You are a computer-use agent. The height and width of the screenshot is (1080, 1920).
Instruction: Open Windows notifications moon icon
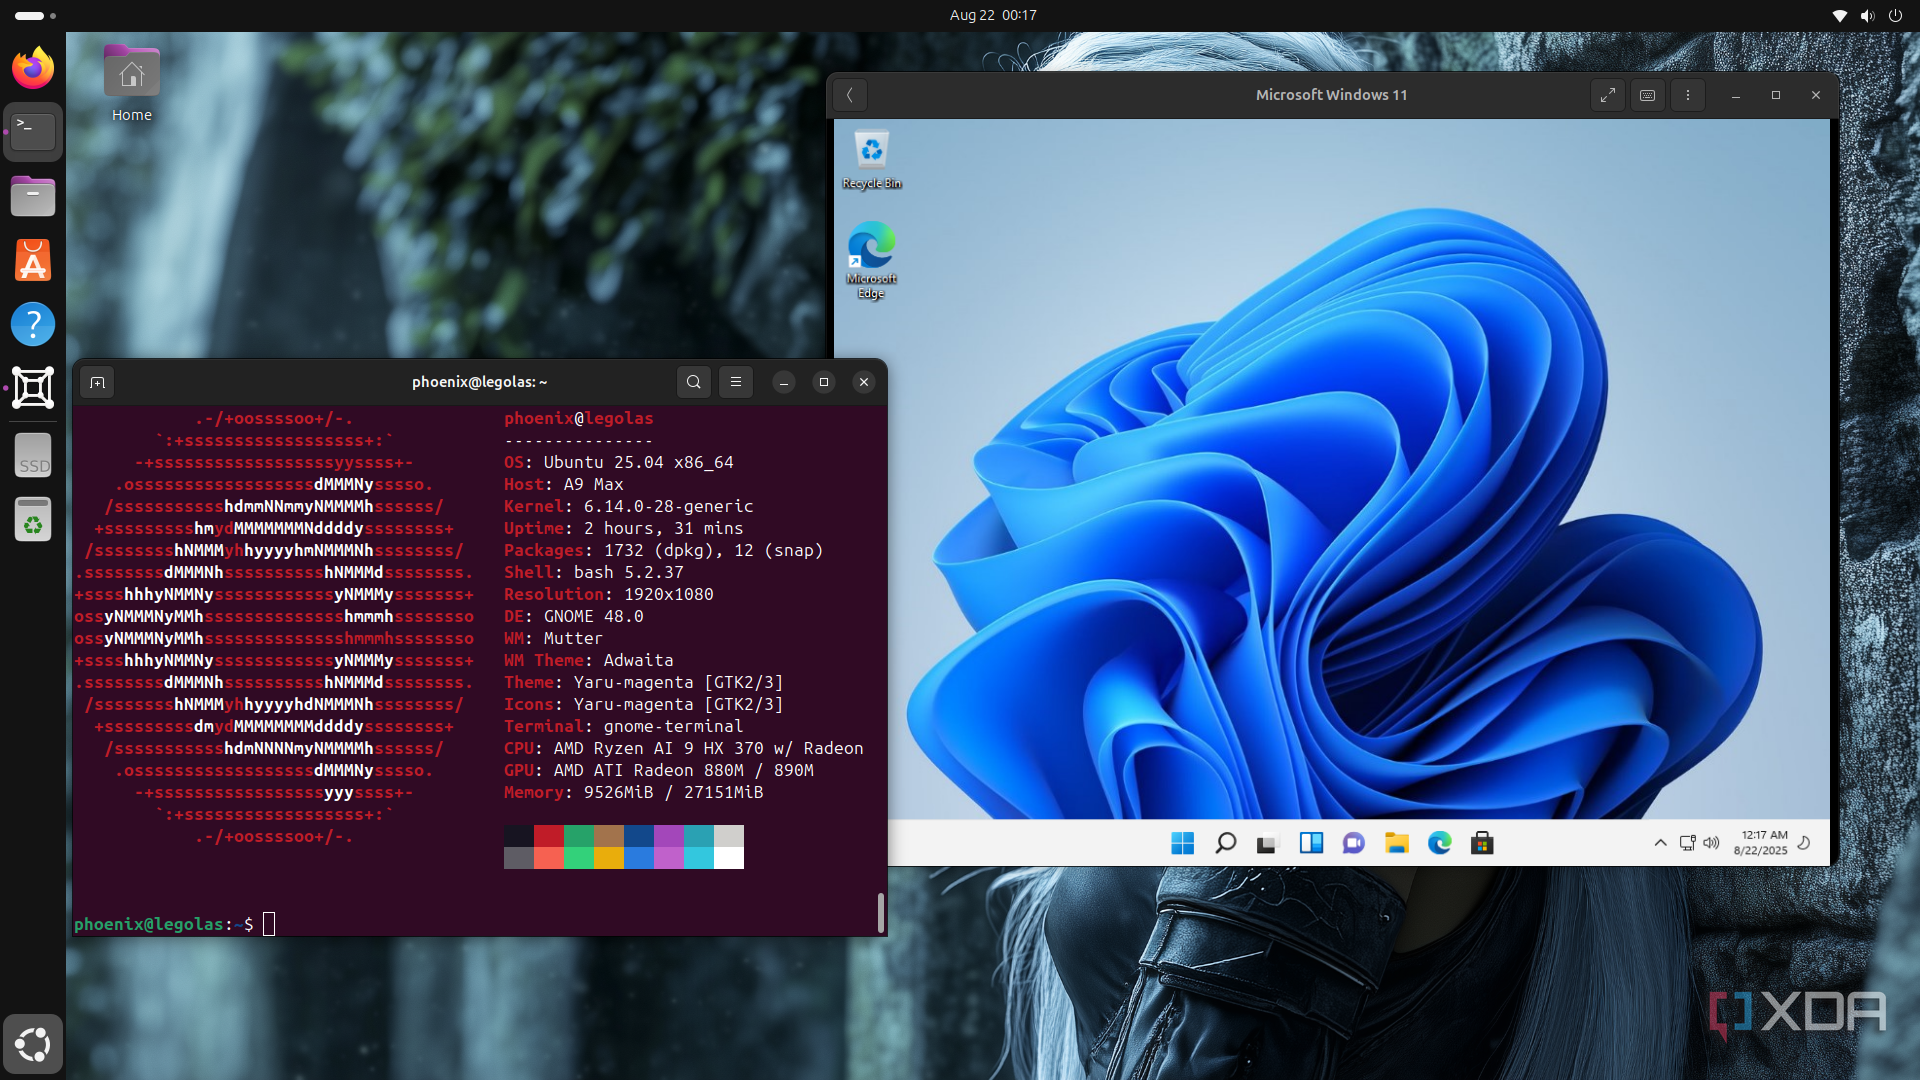click(1805, 843)
